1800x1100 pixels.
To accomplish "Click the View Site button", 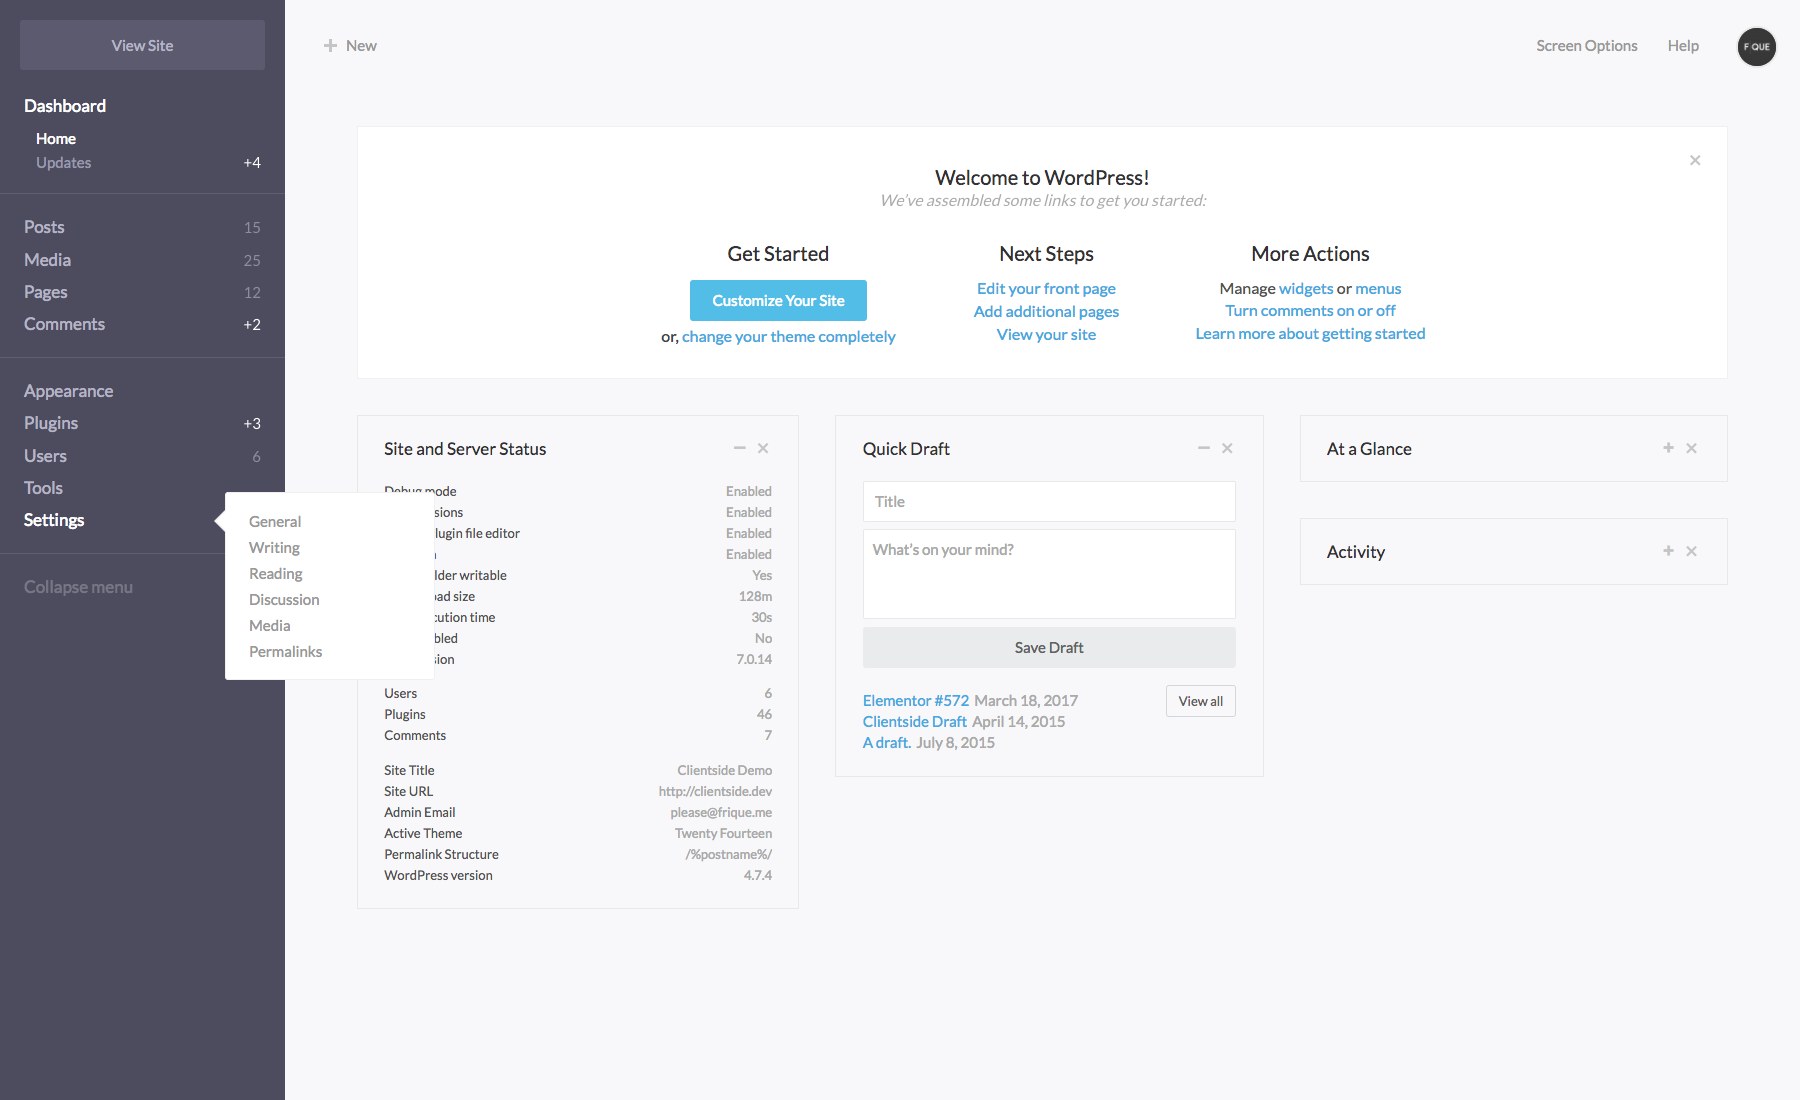I will click(x=142, y=45).
